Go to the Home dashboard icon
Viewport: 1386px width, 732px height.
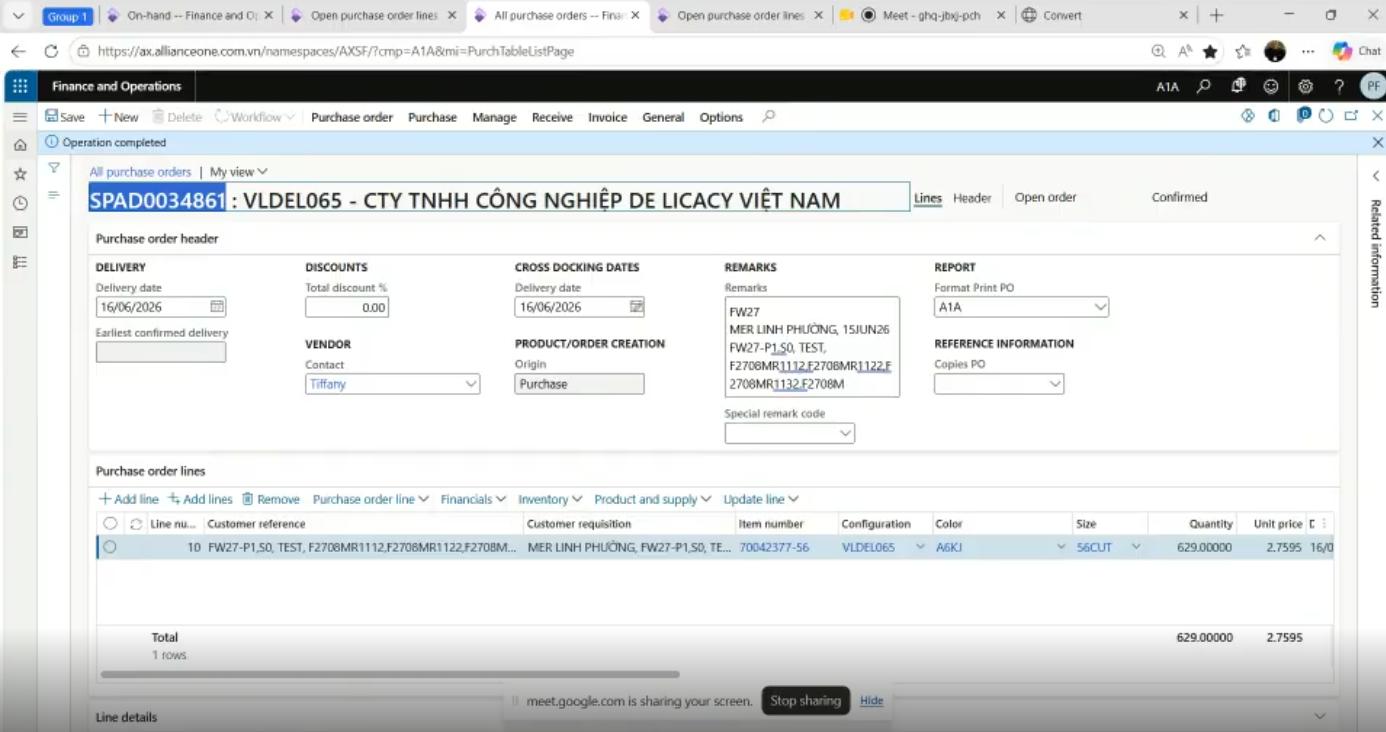tap(19, 145)
